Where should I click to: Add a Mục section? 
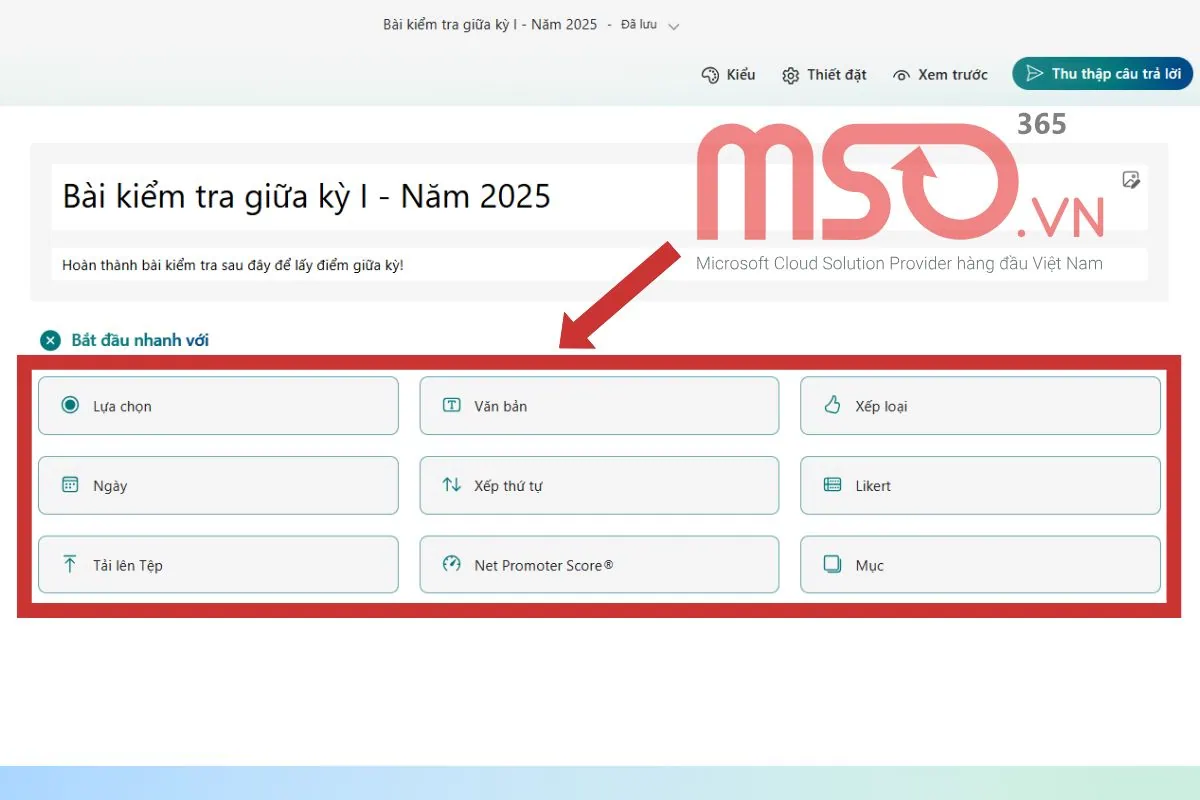pos(980,565)
